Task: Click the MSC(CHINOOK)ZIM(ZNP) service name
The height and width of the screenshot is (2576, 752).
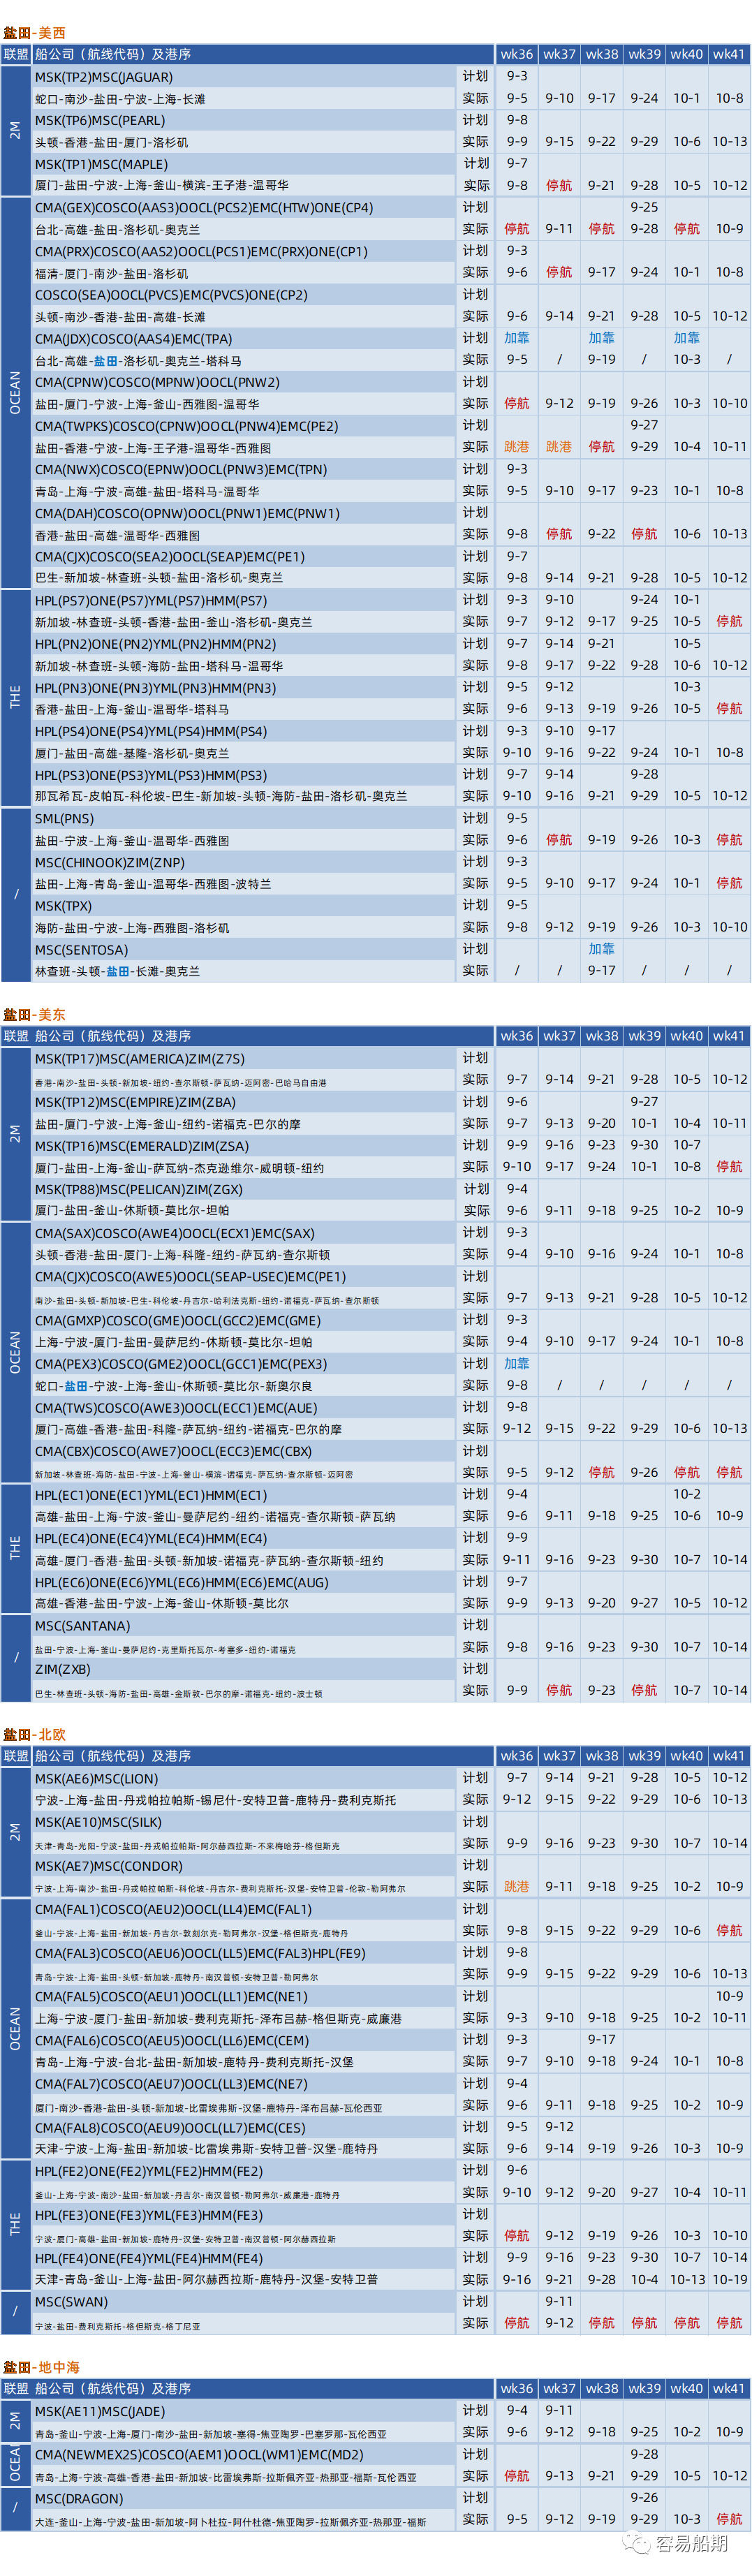Action: point(110,863)
